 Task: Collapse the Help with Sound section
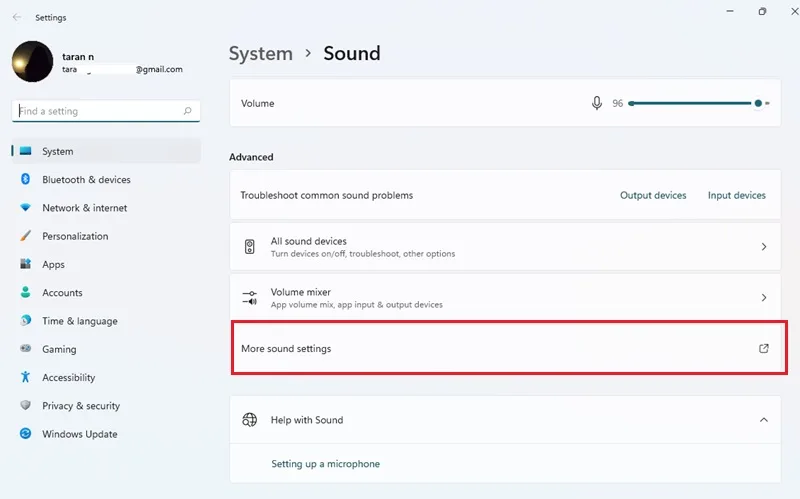[764, 420]
